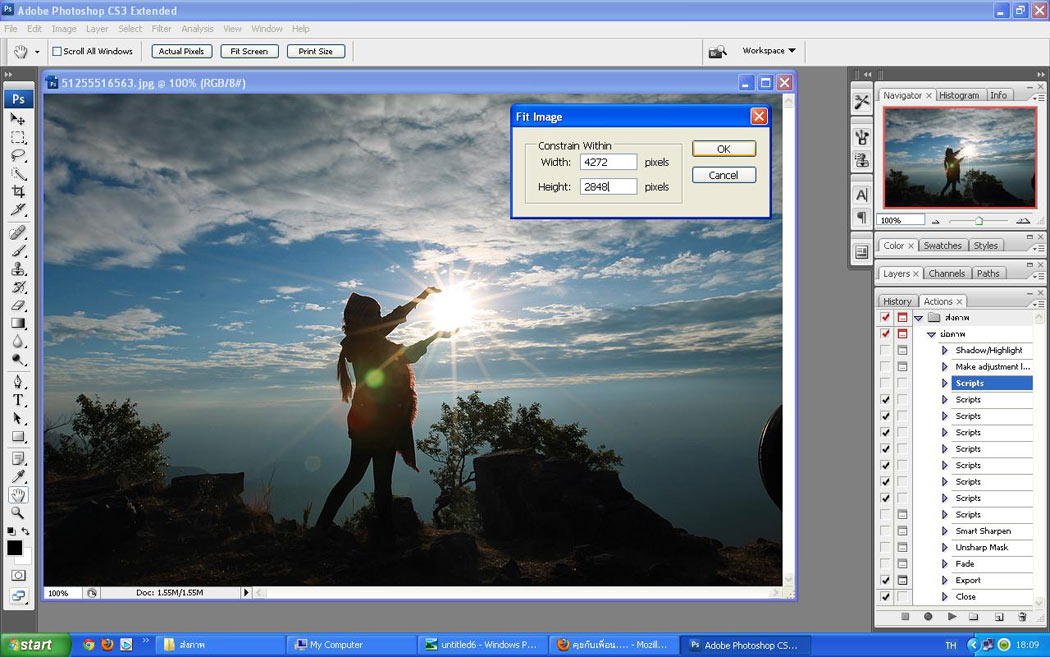Select the Move tool
This screenshot has width=1050, height=657.
(x=18, y=119)
